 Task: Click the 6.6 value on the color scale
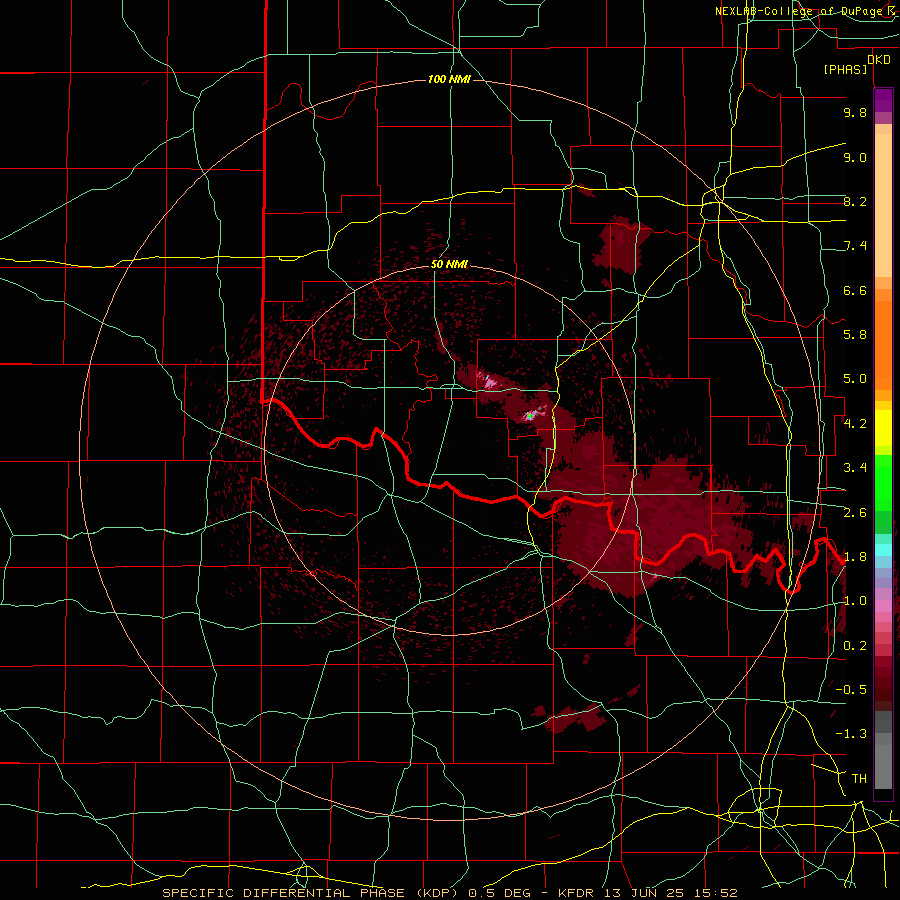tap(855, 290)
